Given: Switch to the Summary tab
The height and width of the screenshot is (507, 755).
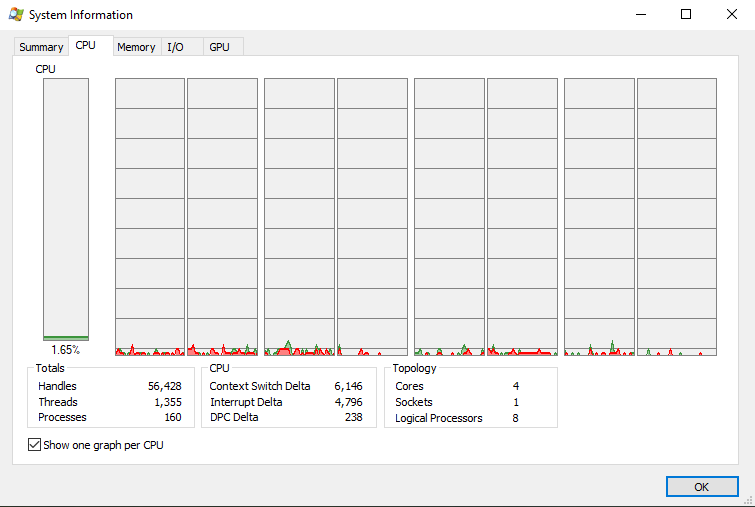Looking at the screenshot, I should click(41, 47).
